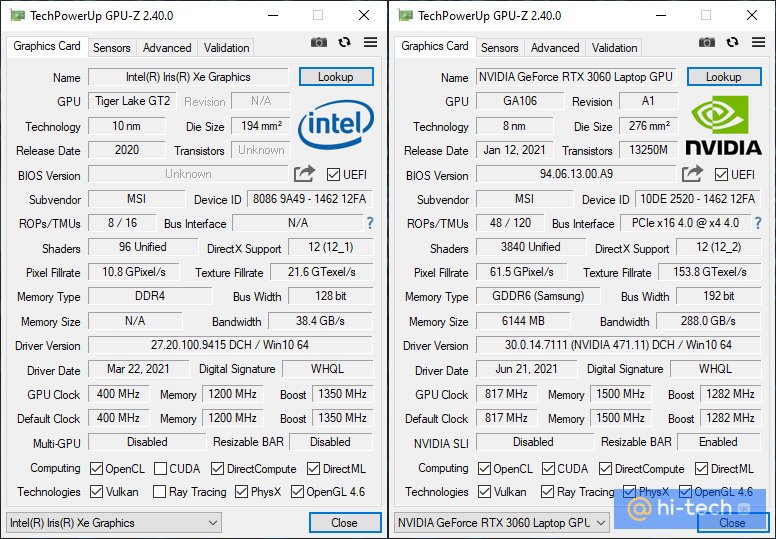This screenshot has width=776, height=539.
Task: Toggle Vulkan checkbox in NVIDIA window
Action: 485,491
